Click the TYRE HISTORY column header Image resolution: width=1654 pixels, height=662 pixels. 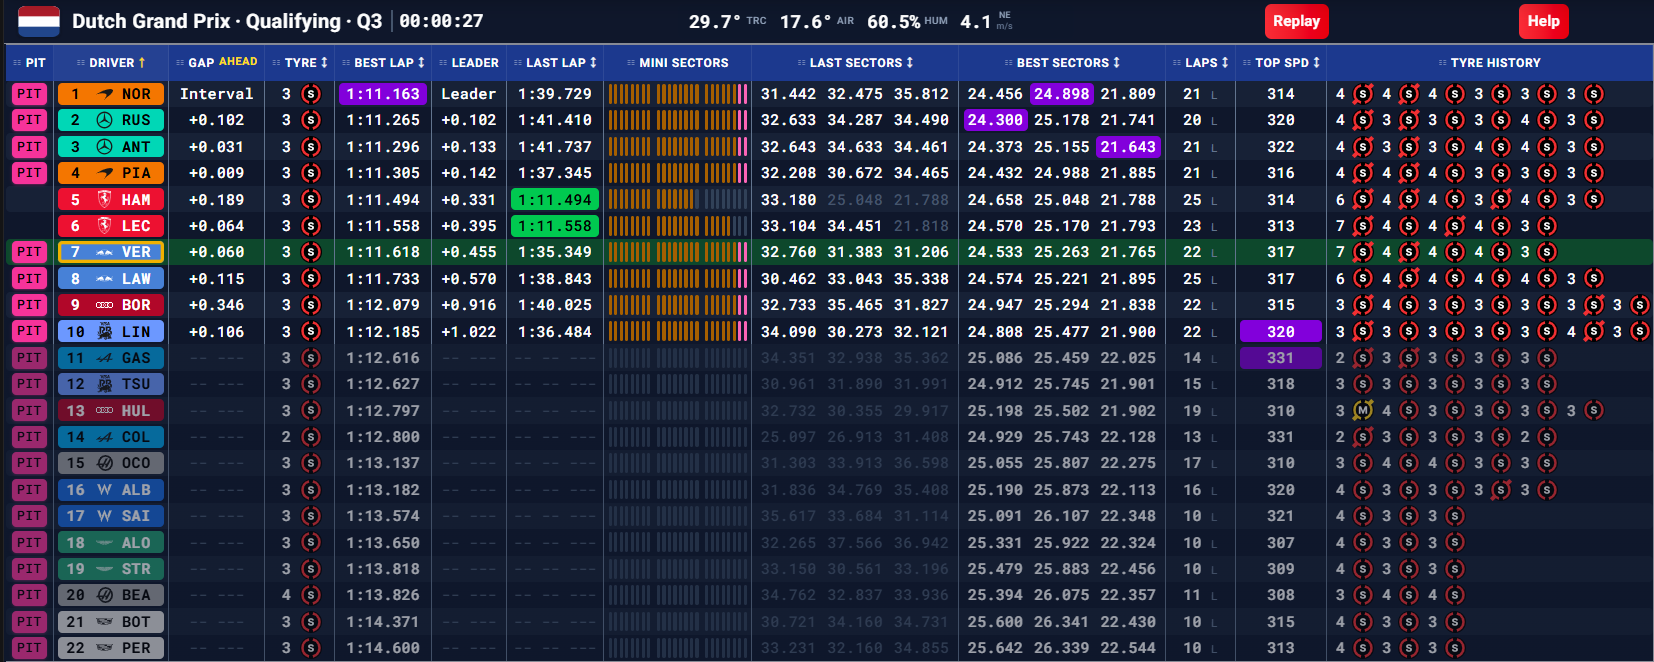[x=1489, y=62]
